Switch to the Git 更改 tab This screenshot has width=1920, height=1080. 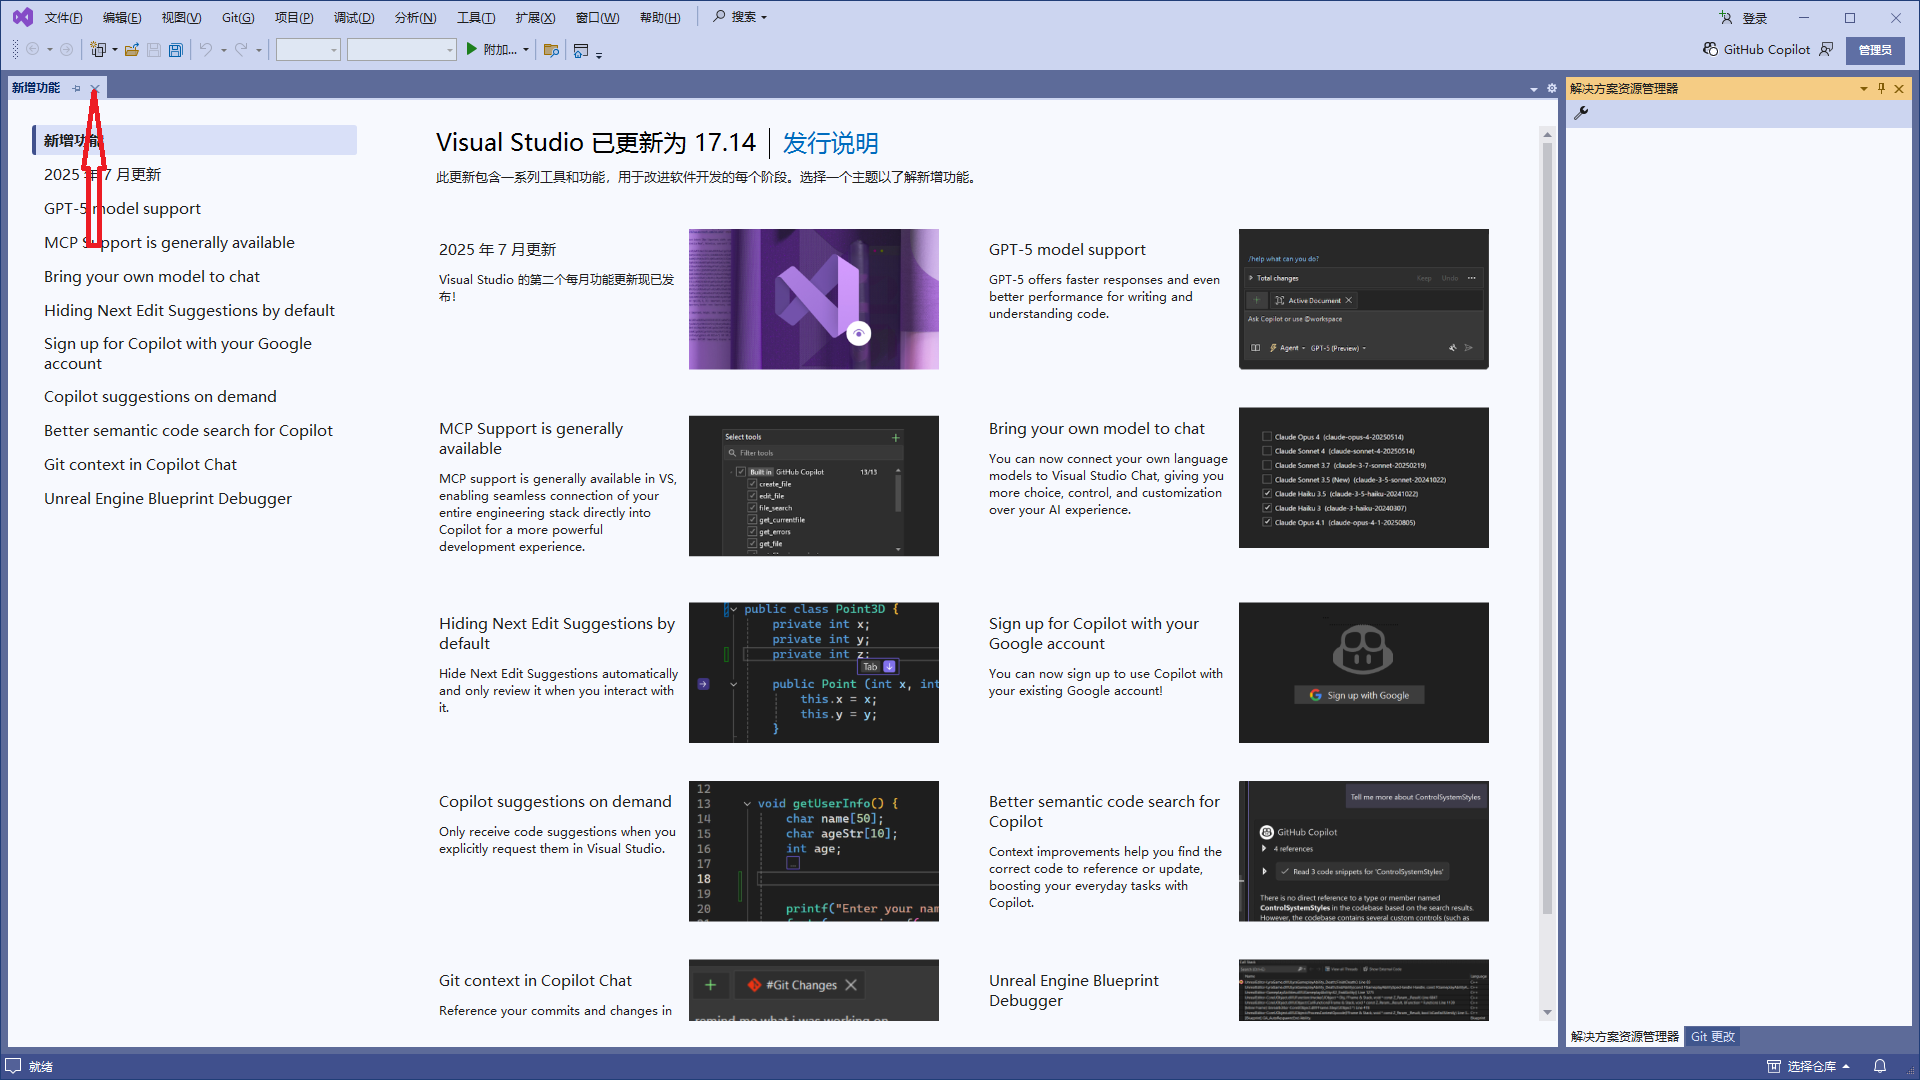pos(1712,1037)
